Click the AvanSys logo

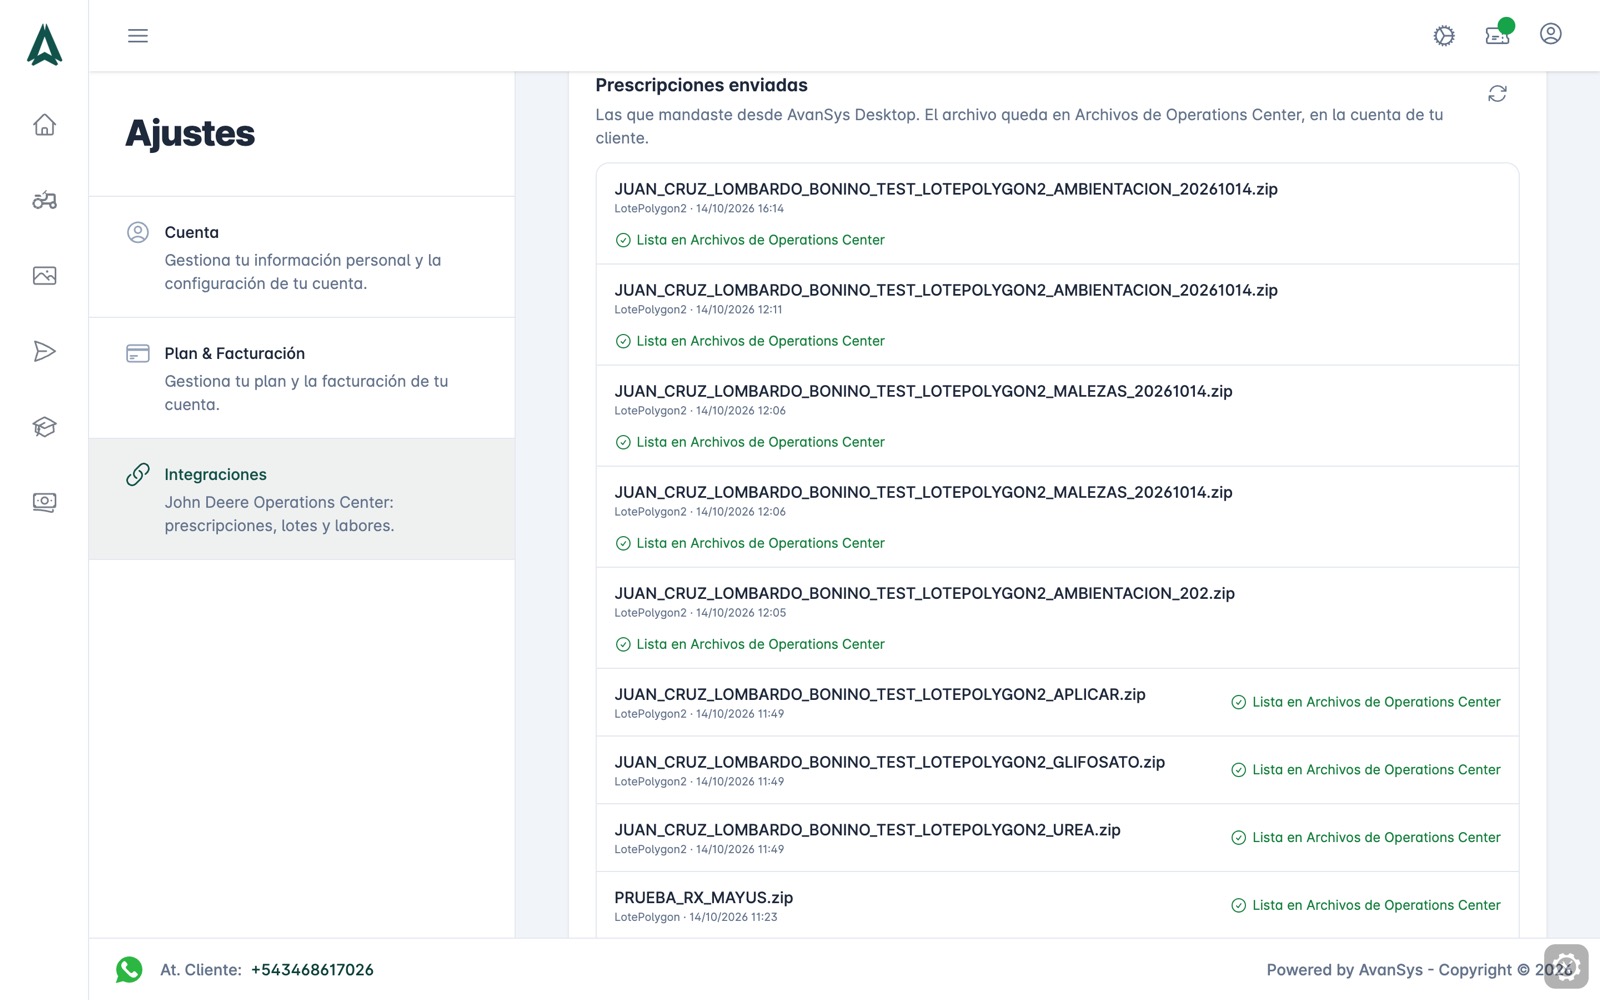click(44, 45)
